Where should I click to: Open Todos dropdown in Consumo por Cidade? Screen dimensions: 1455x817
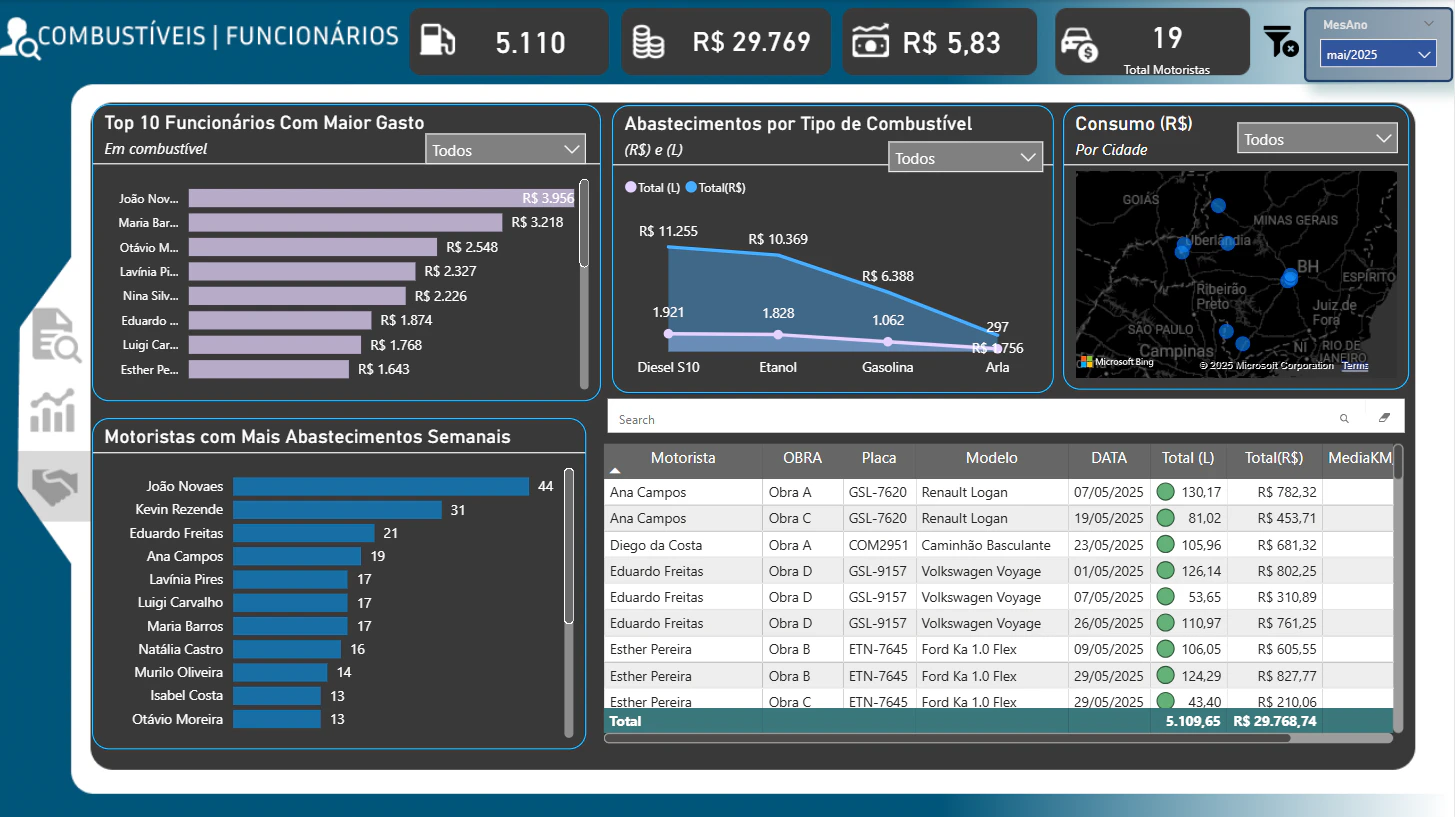point(1316,139)
